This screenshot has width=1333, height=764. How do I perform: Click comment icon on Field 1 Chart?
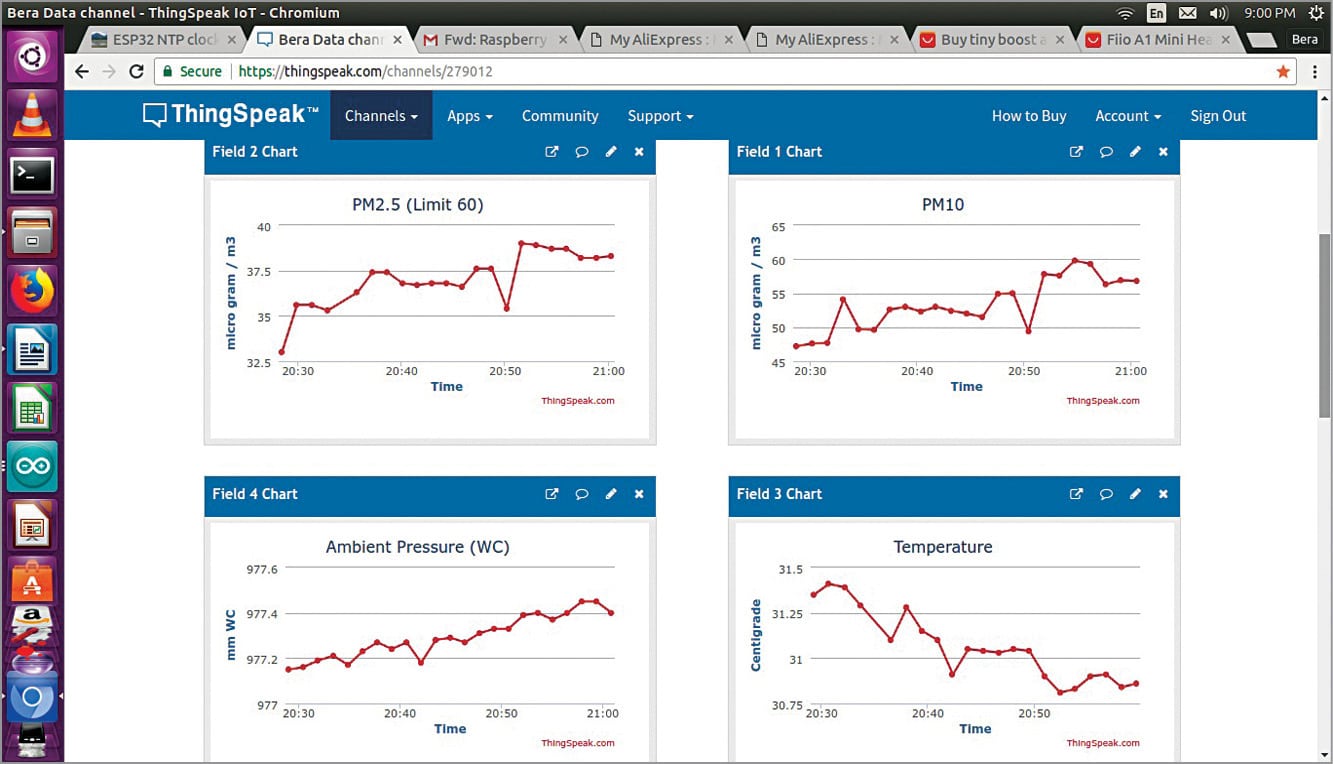point(1106,152)
